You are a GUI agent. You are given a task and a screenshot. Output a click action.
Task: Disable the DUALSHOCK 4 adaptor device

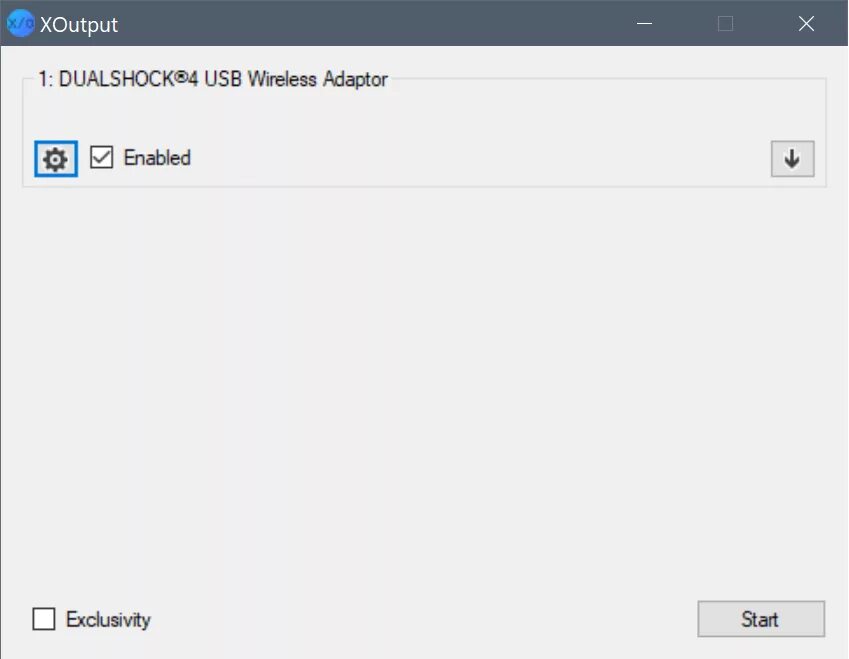101,158
